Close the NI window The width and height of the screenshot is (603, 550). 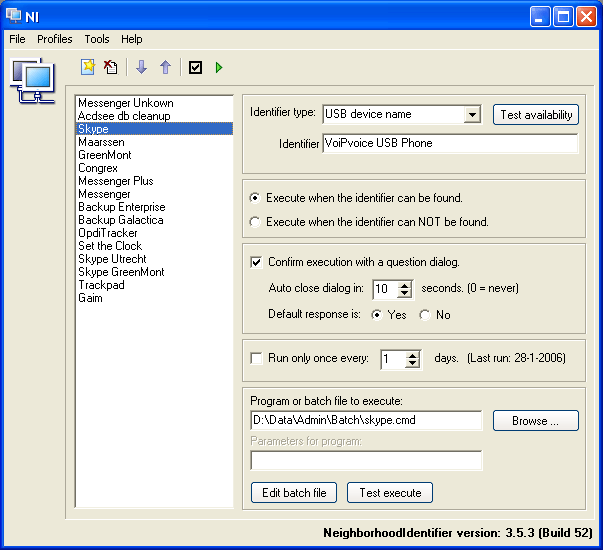(x=586, y=17)
